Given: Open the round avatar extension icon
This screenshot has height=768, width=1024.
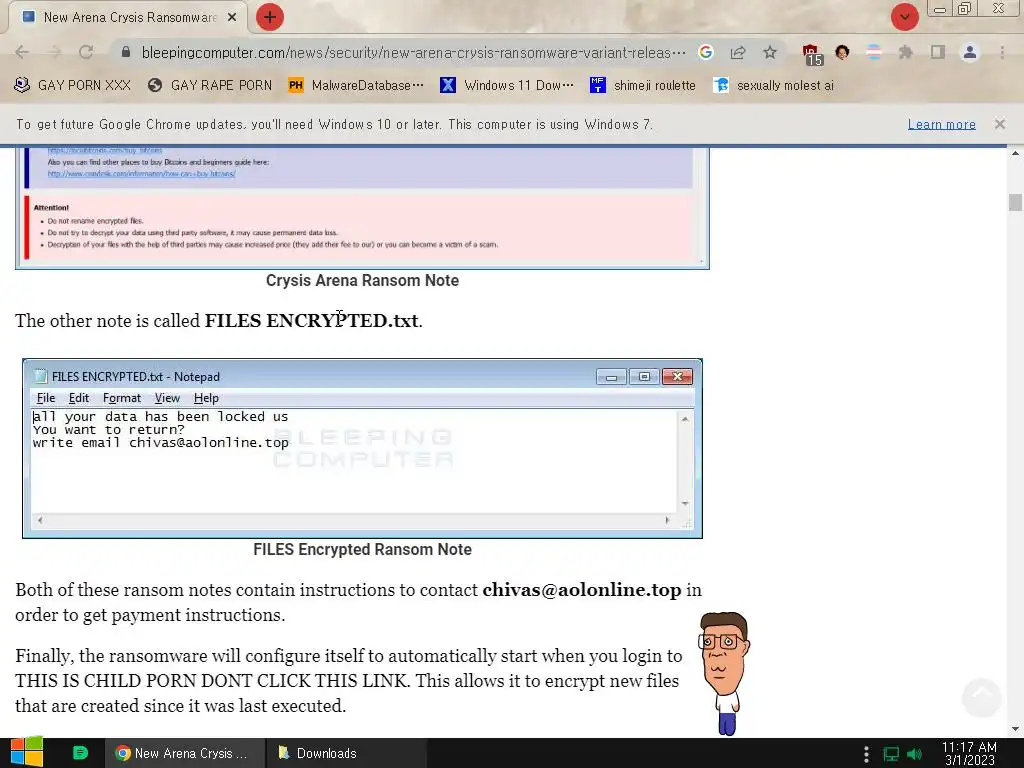Looking at the screenshot, I should pyautogui.click(x=842, y=52).
